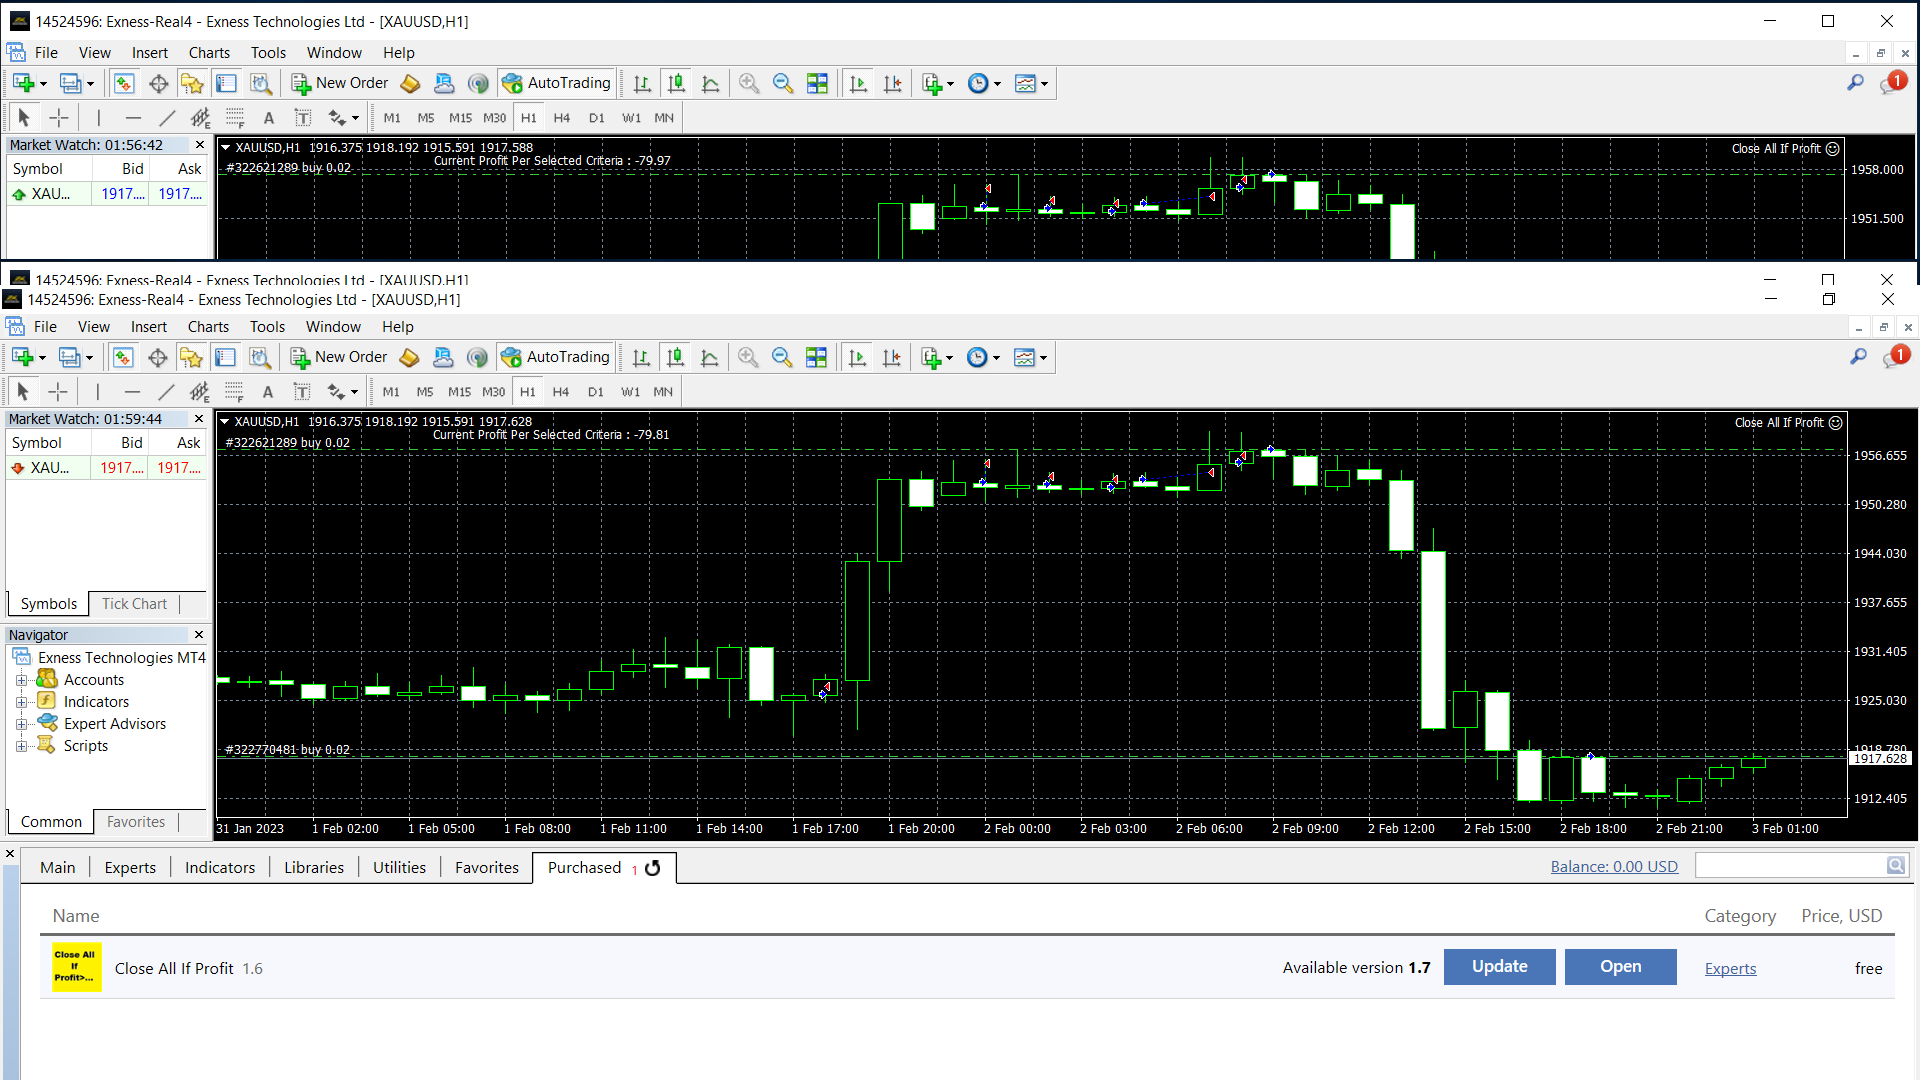Click Zoom In magnifier in lower window
1920x1080 pixels.
748,357
